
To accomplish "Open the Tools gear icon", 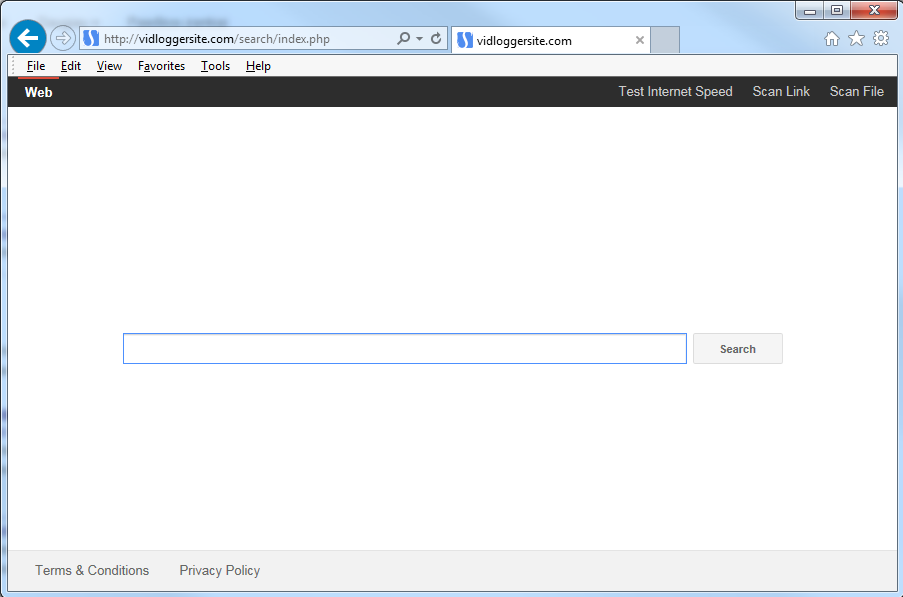I will click(x=881, y=39).
